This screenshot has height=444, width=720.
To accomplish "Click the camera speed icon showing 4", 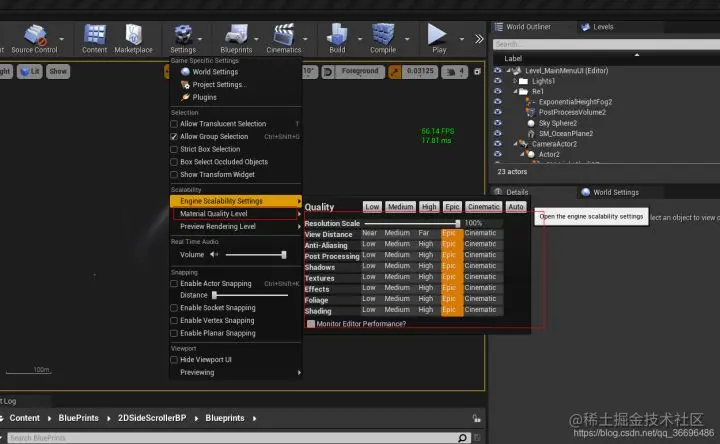I will 455,72.
